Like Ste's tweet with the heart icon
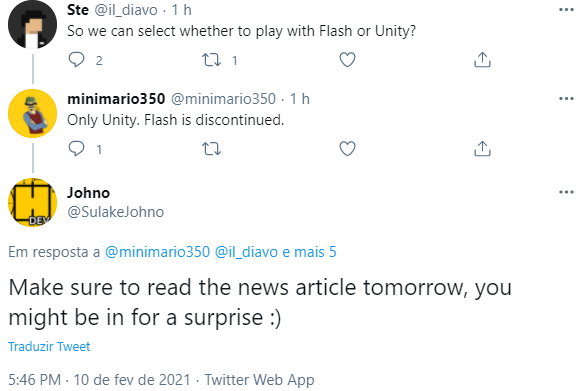This screenshot has height=391, width=587. tap(347, 60)
